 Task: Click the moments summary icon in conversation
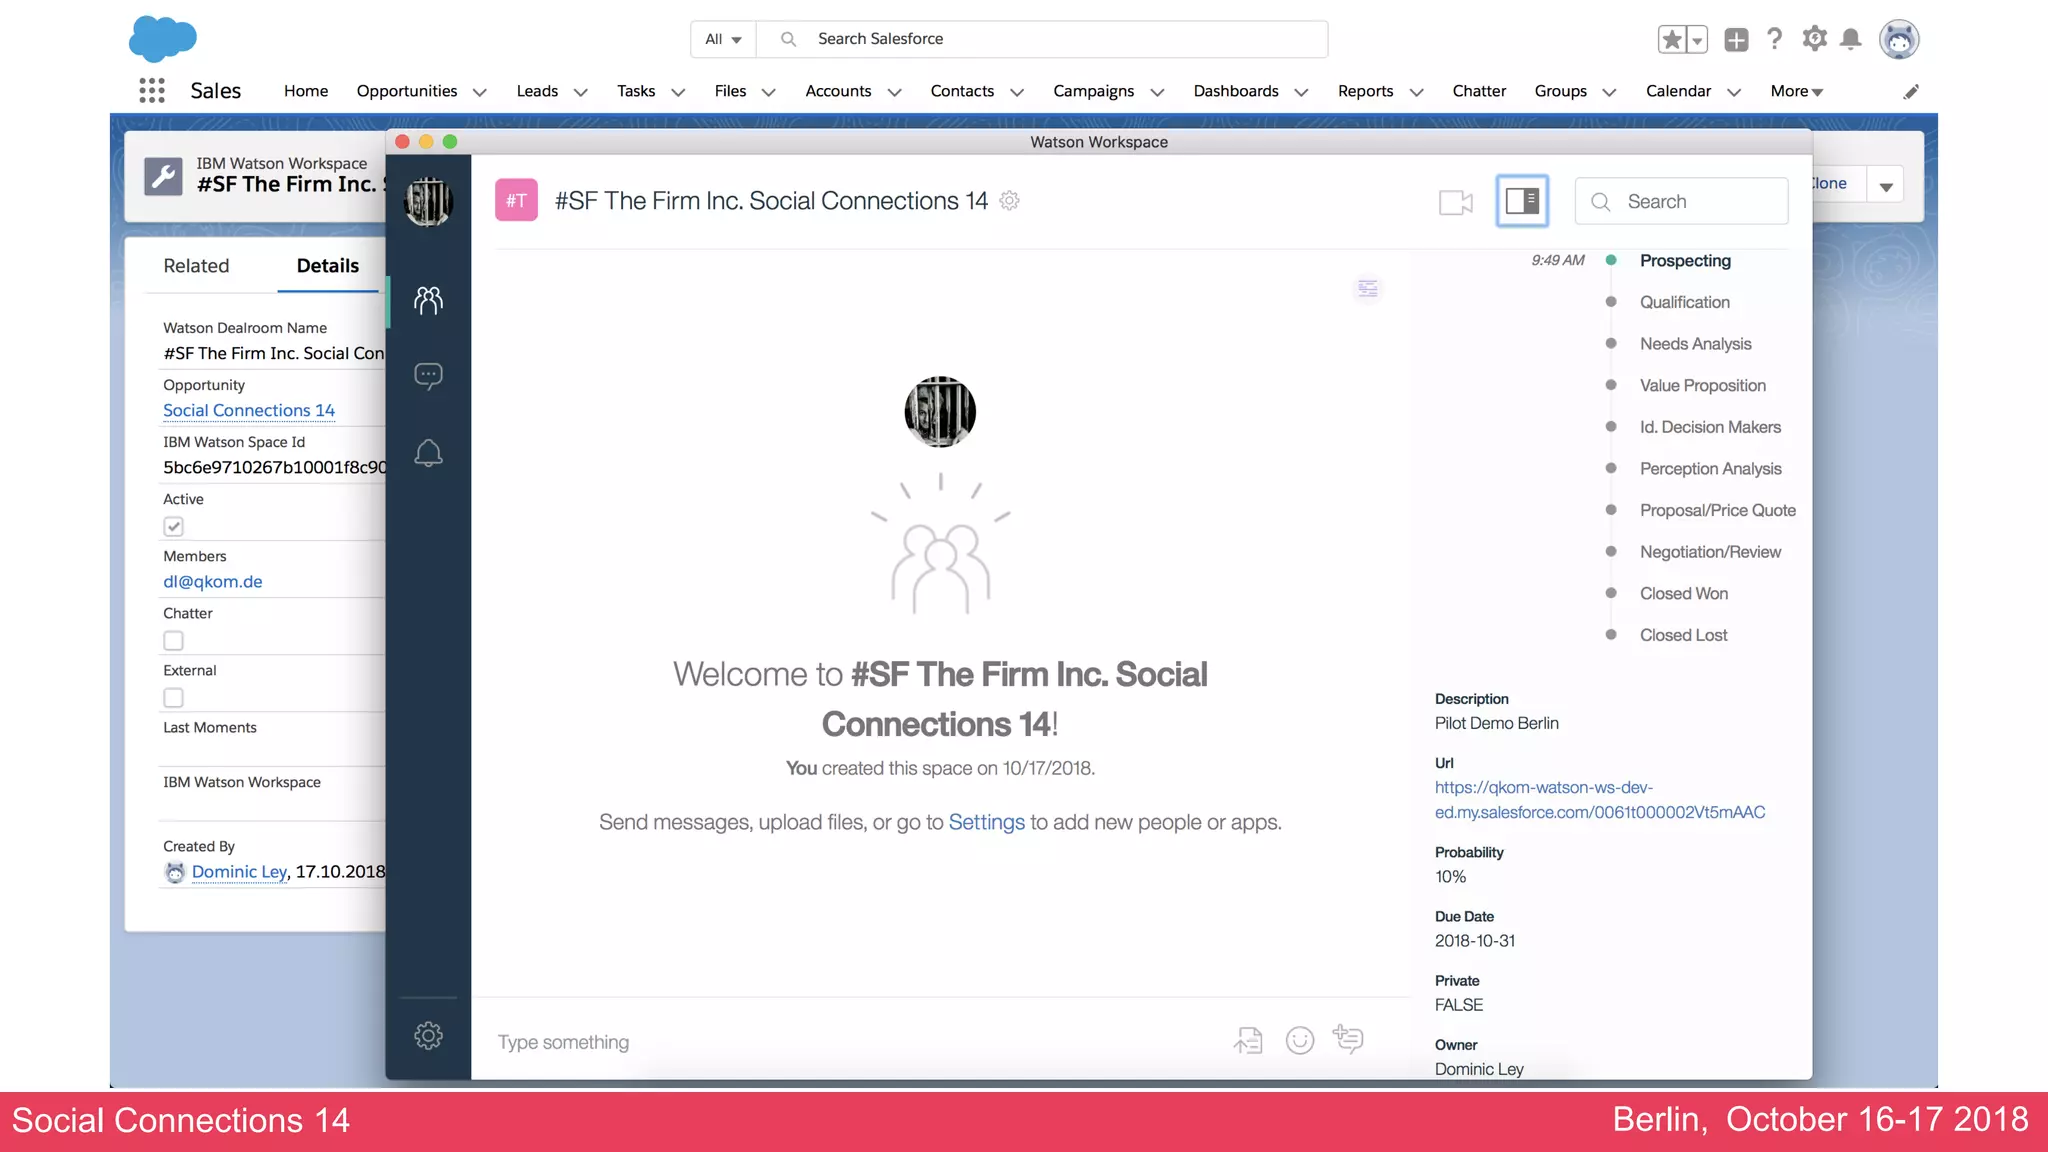coord(1368,289)
